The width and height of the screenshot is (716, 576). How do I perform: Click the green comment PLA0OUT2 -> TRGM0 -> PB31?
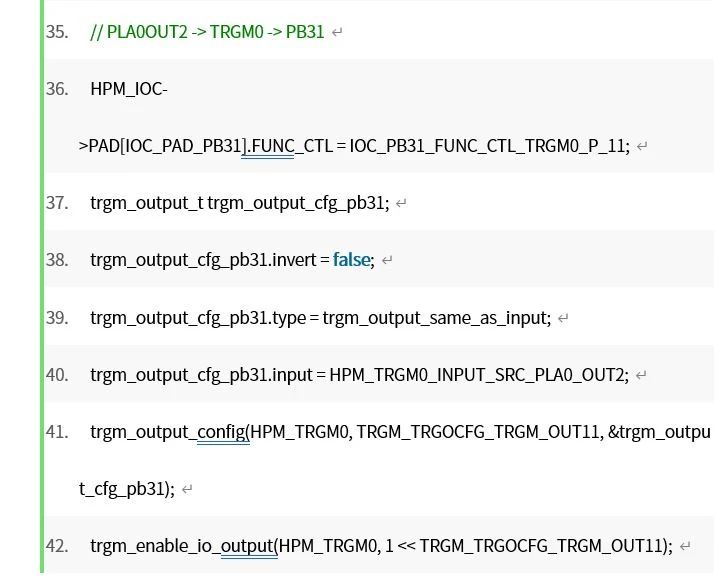point(207,32)
